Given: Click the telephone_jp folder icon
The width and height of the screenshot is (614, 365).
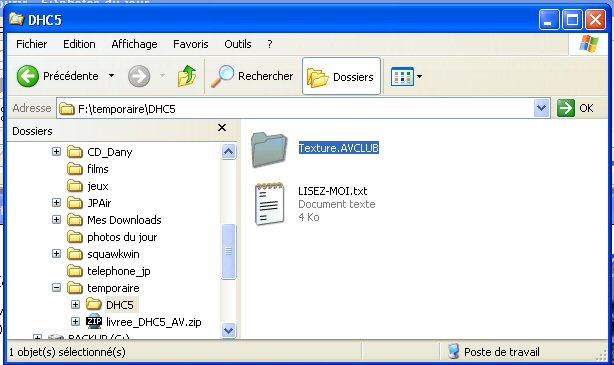Looking at the screenshot, I should point(75,271).
